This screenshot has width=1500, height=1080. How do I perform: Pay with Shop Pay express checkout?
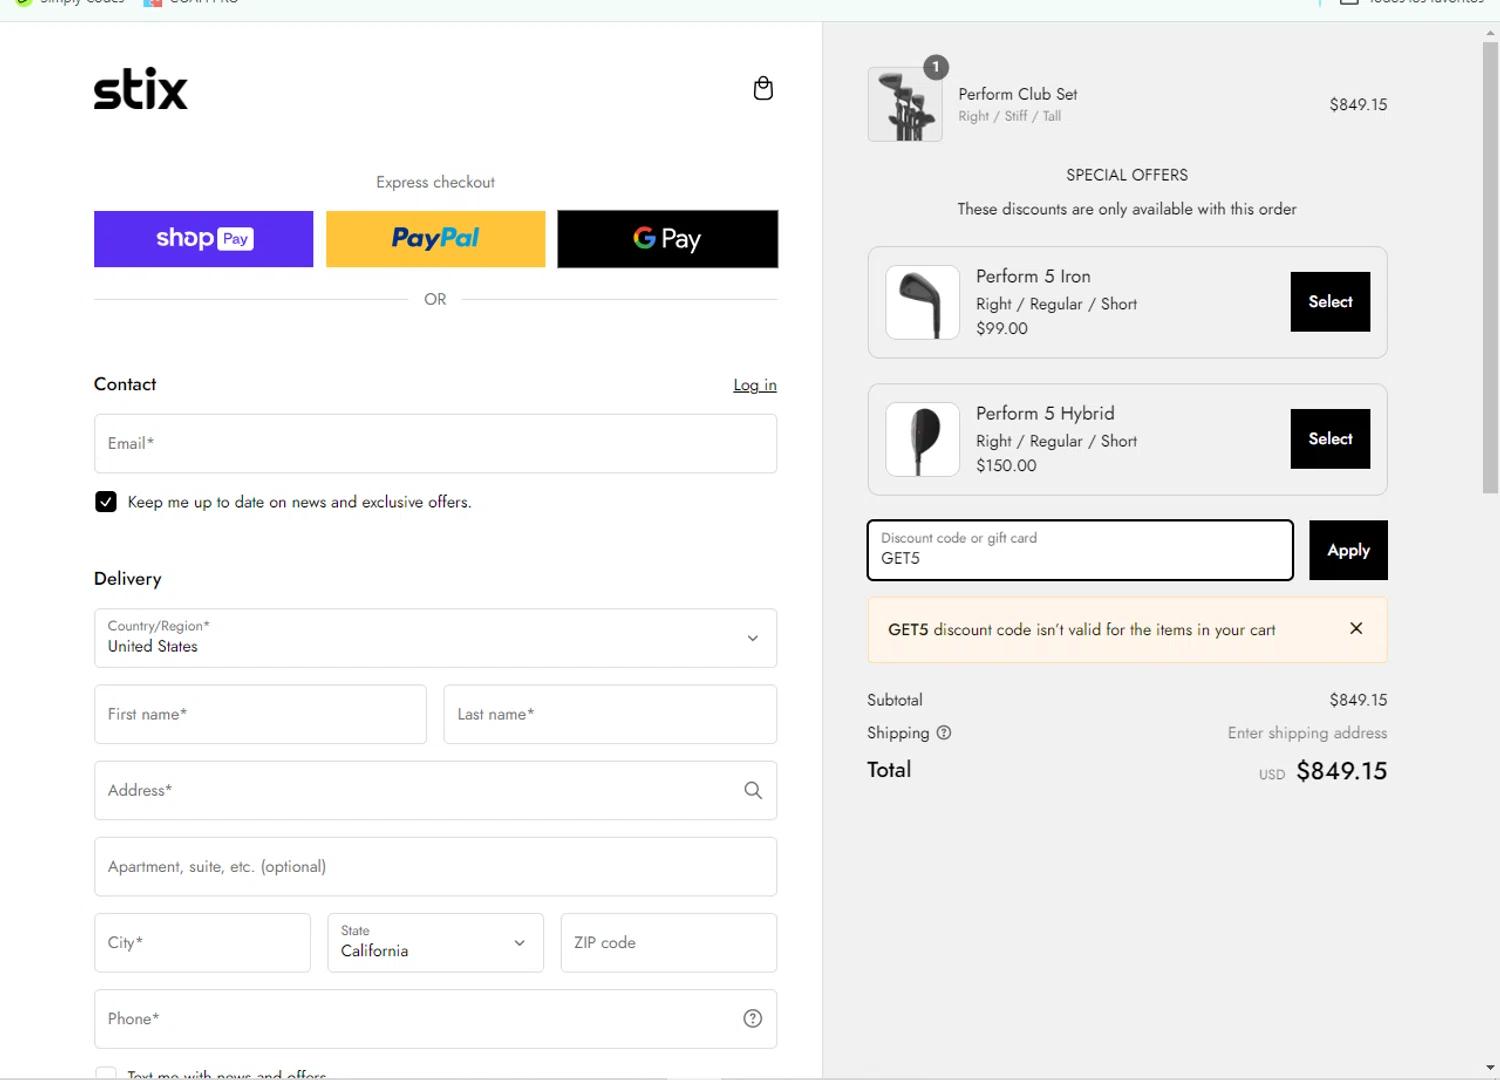(x=204, y=239)
